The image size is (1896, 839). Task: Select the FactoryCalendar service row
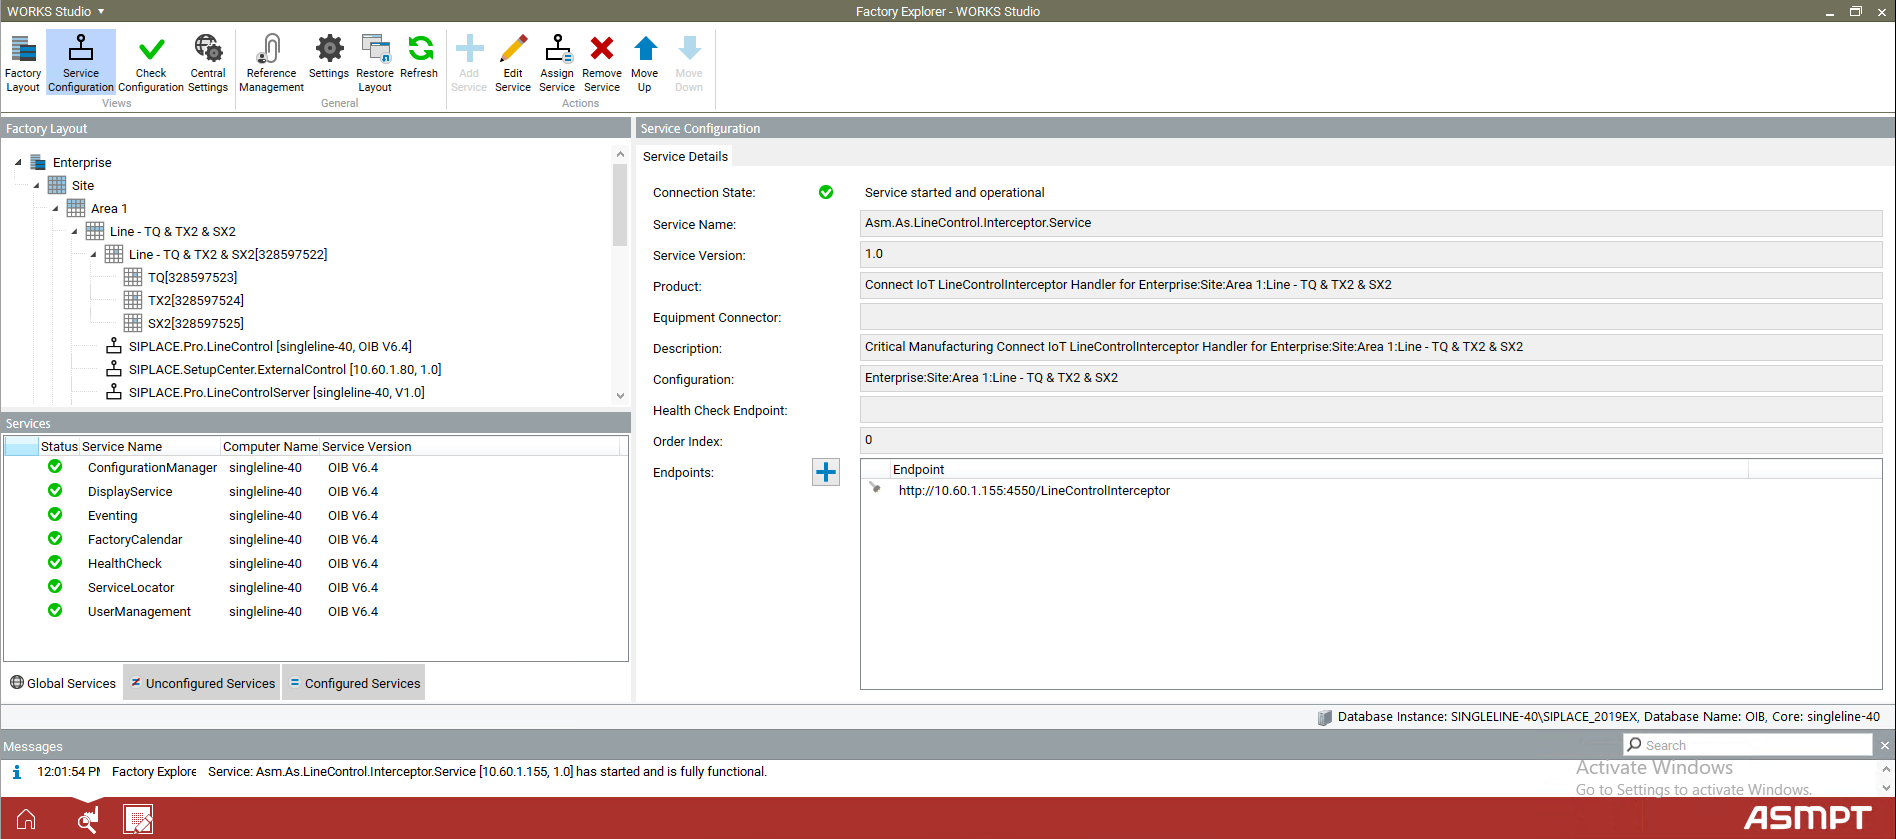click(x=316, y=539)
